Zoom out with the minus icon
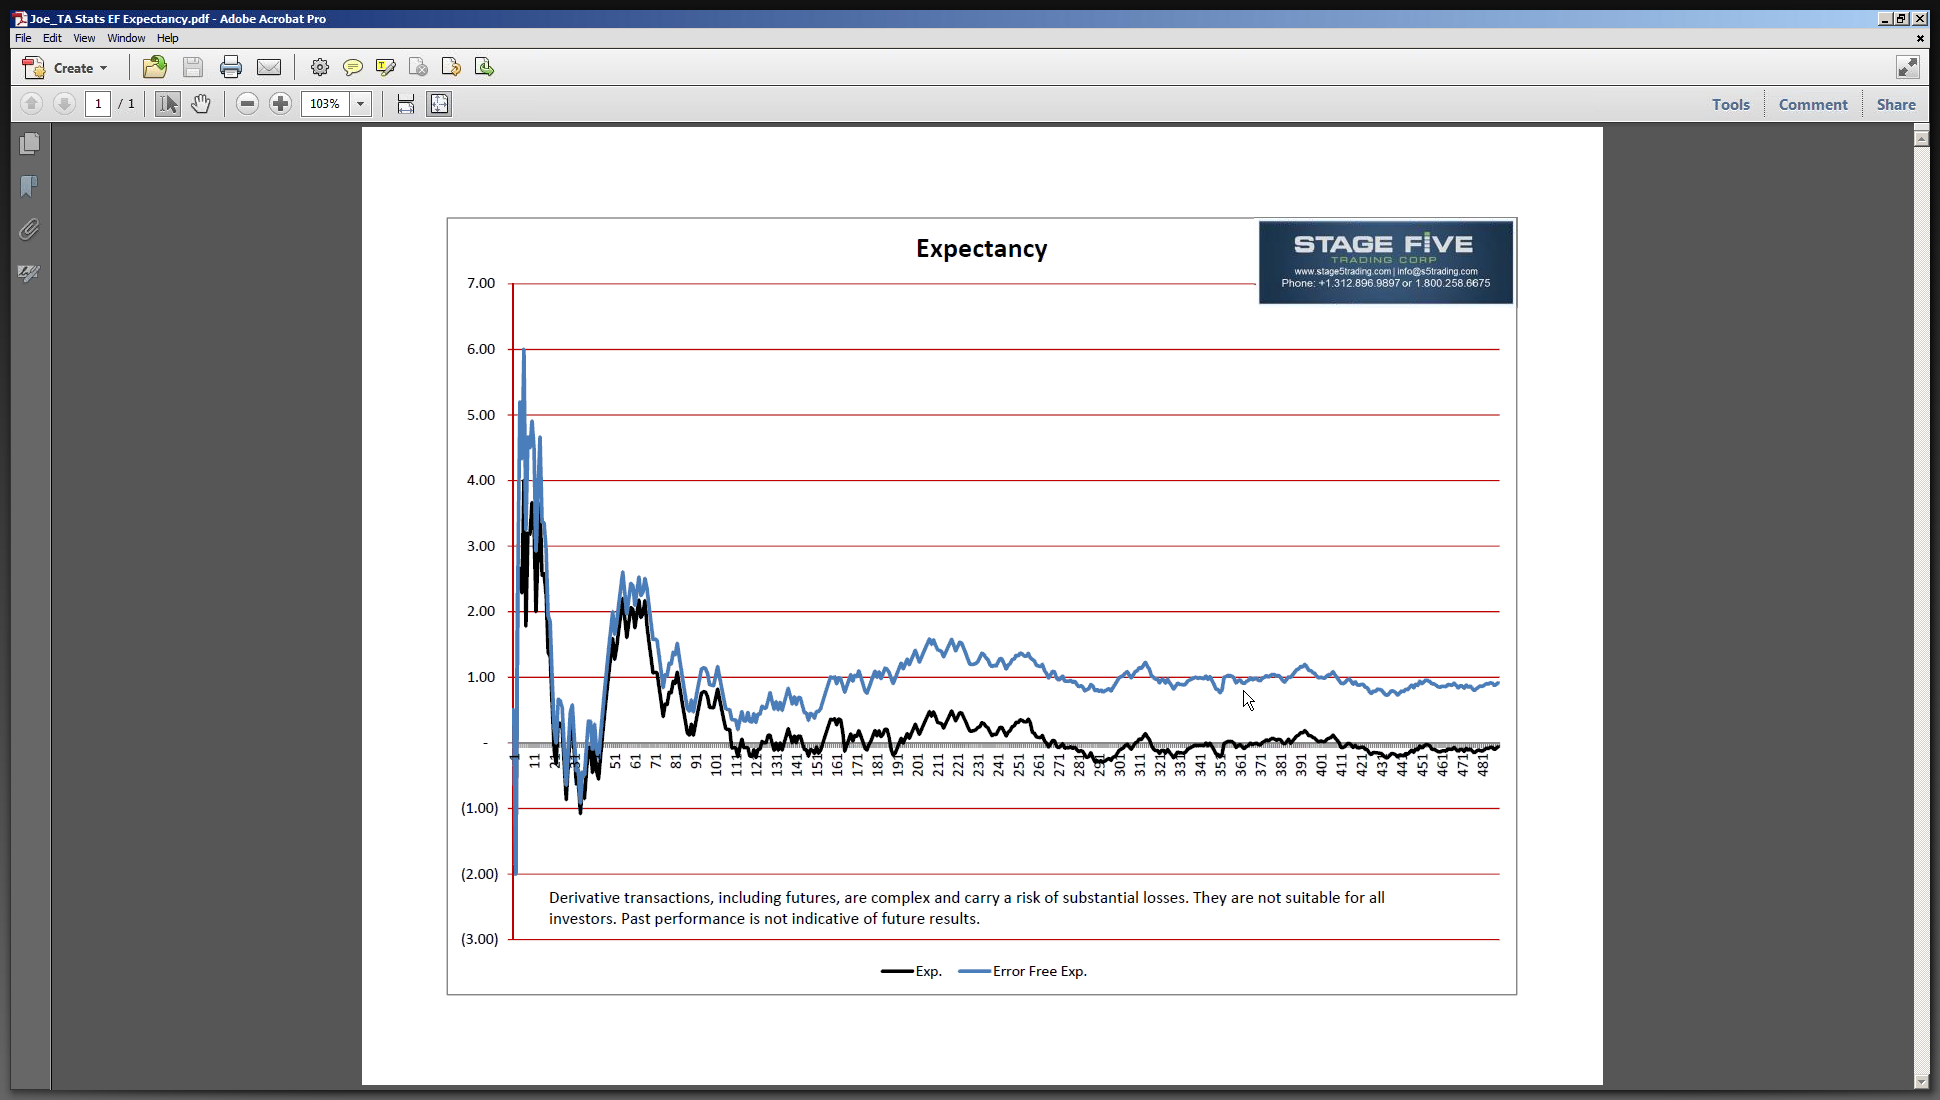The width and height of the screenshot is (1940, 1100). point(248,103)
